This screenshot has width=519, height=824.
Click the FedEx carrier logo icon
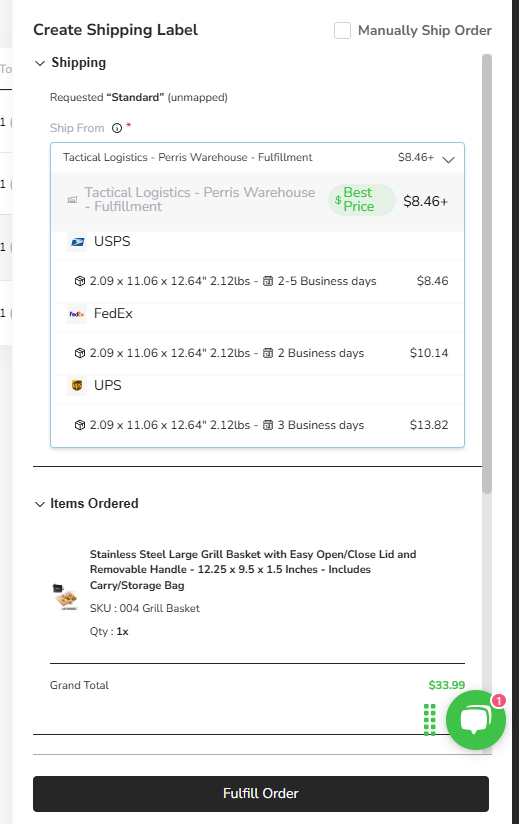(x=77, y=314)
